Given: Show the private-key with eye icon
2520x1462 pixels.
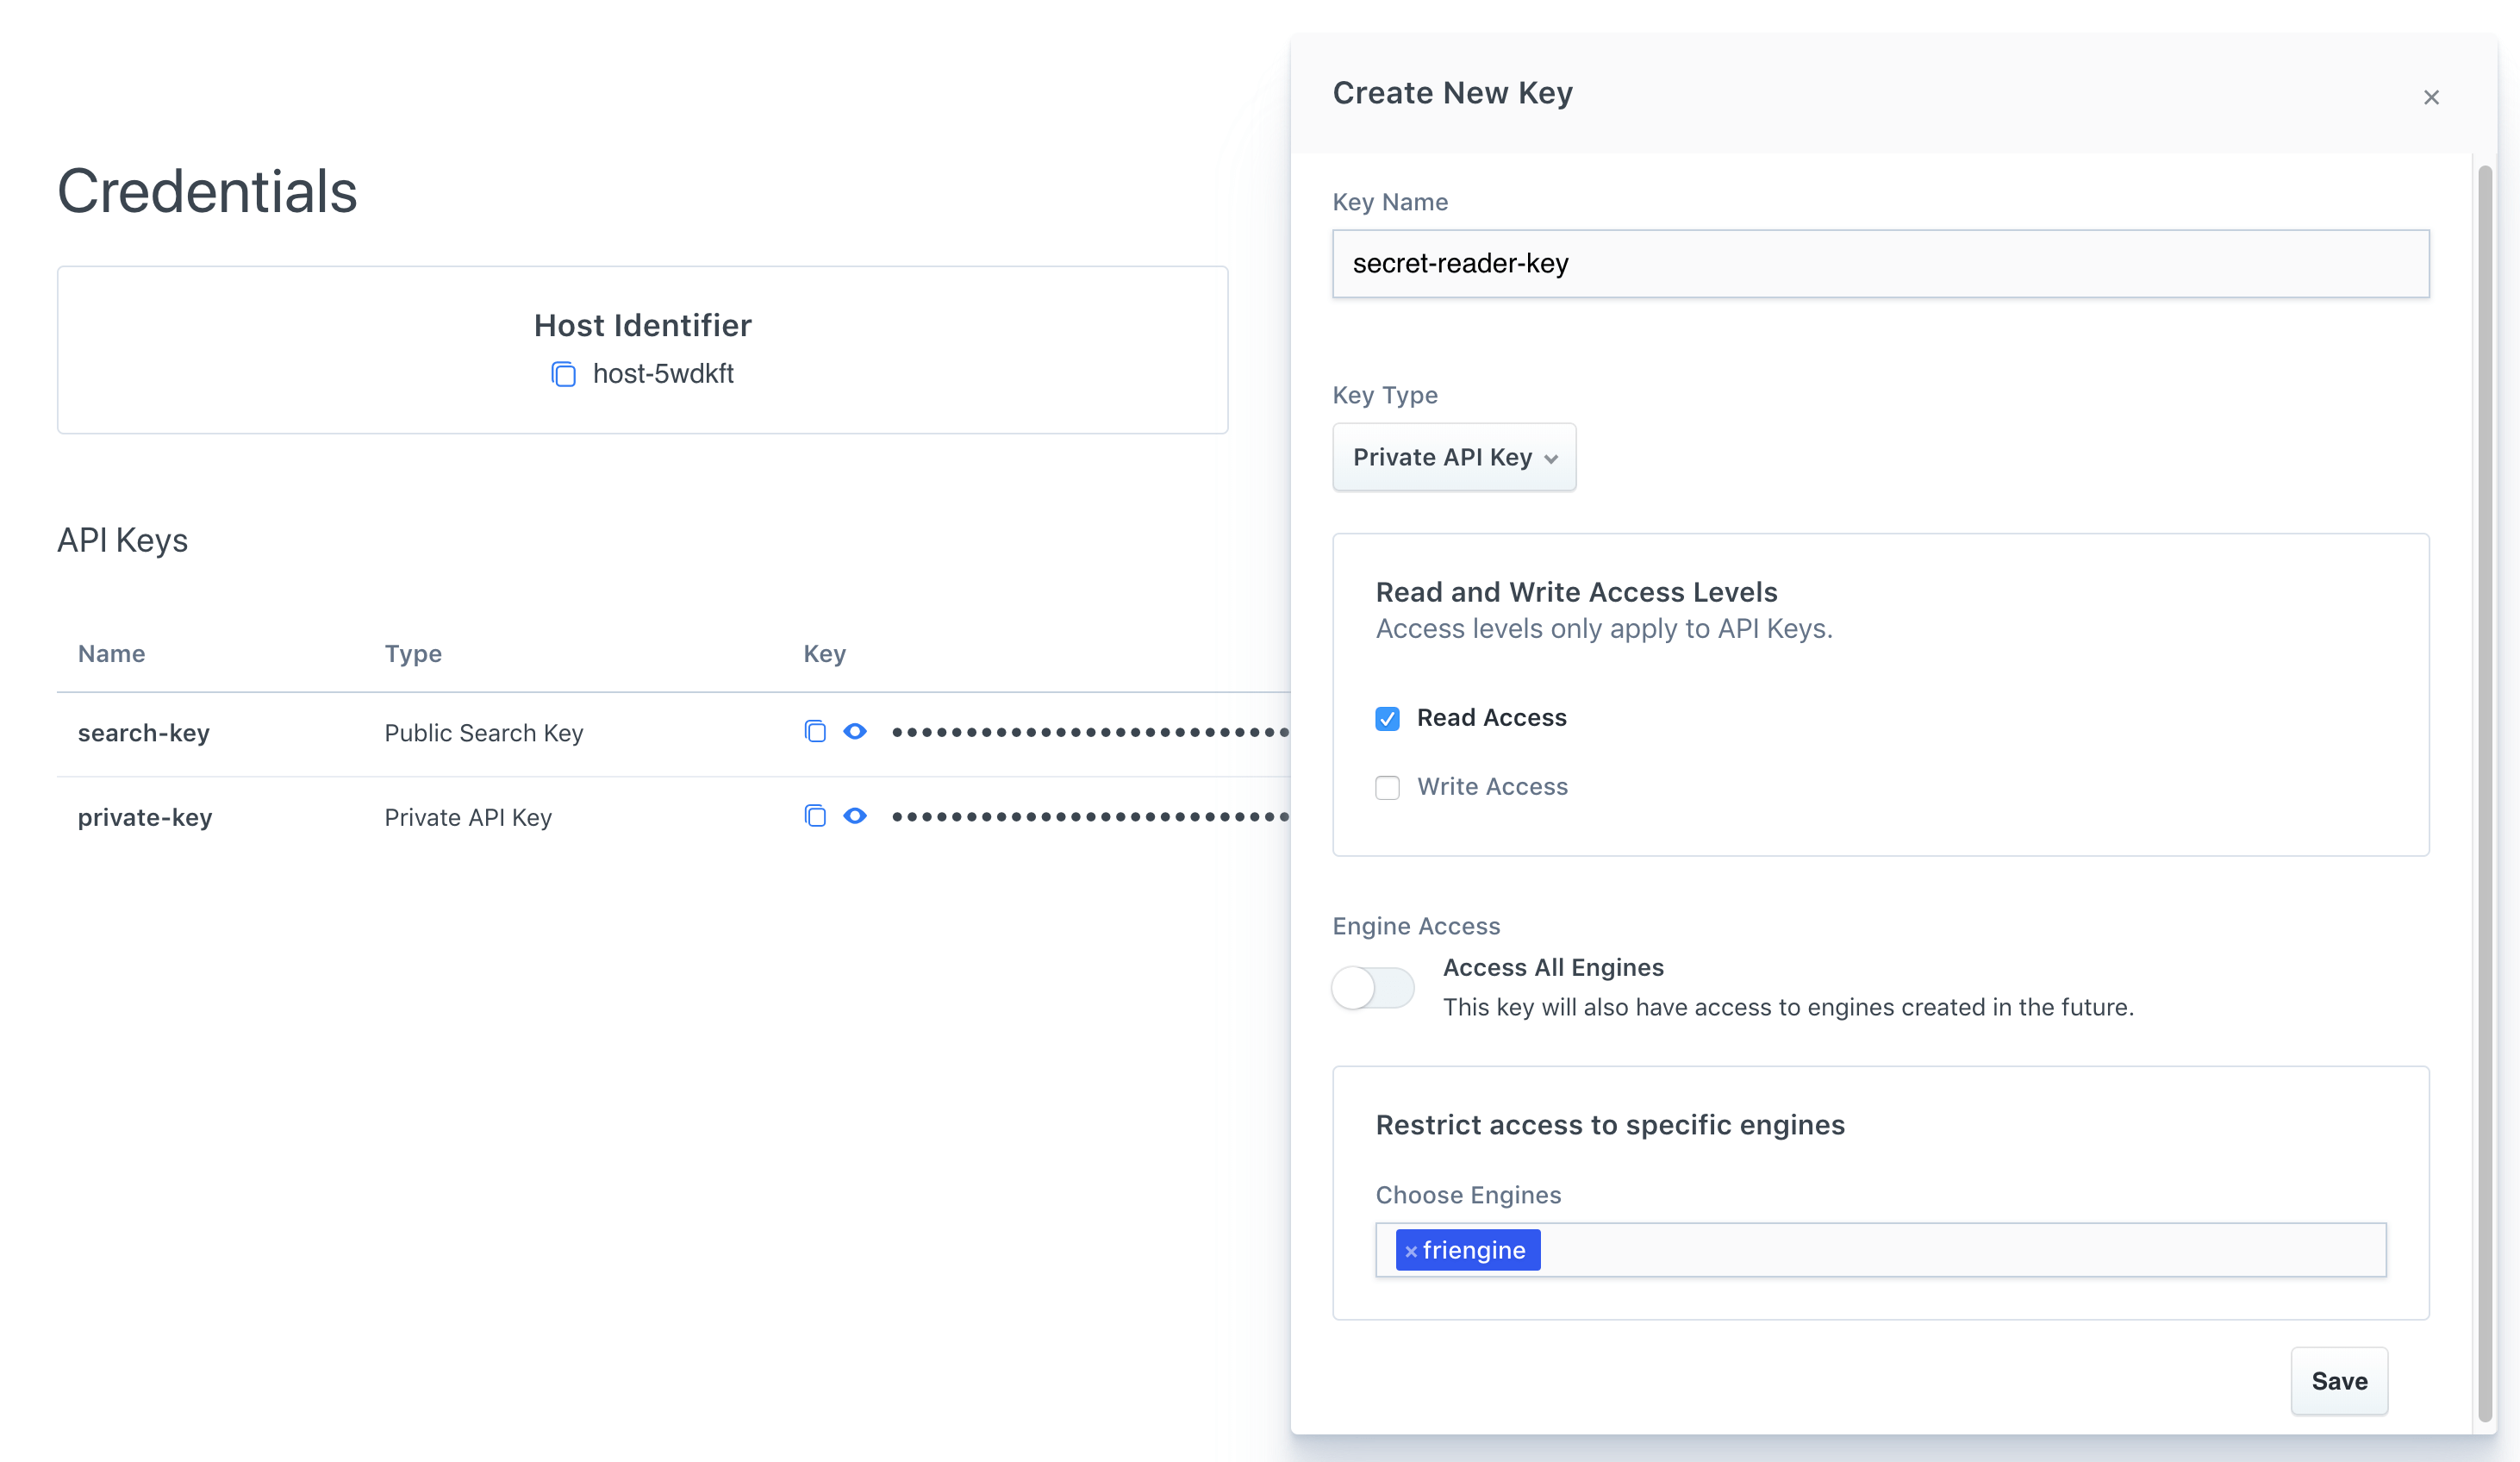Looking at the screenshot, I should [855, 816].
